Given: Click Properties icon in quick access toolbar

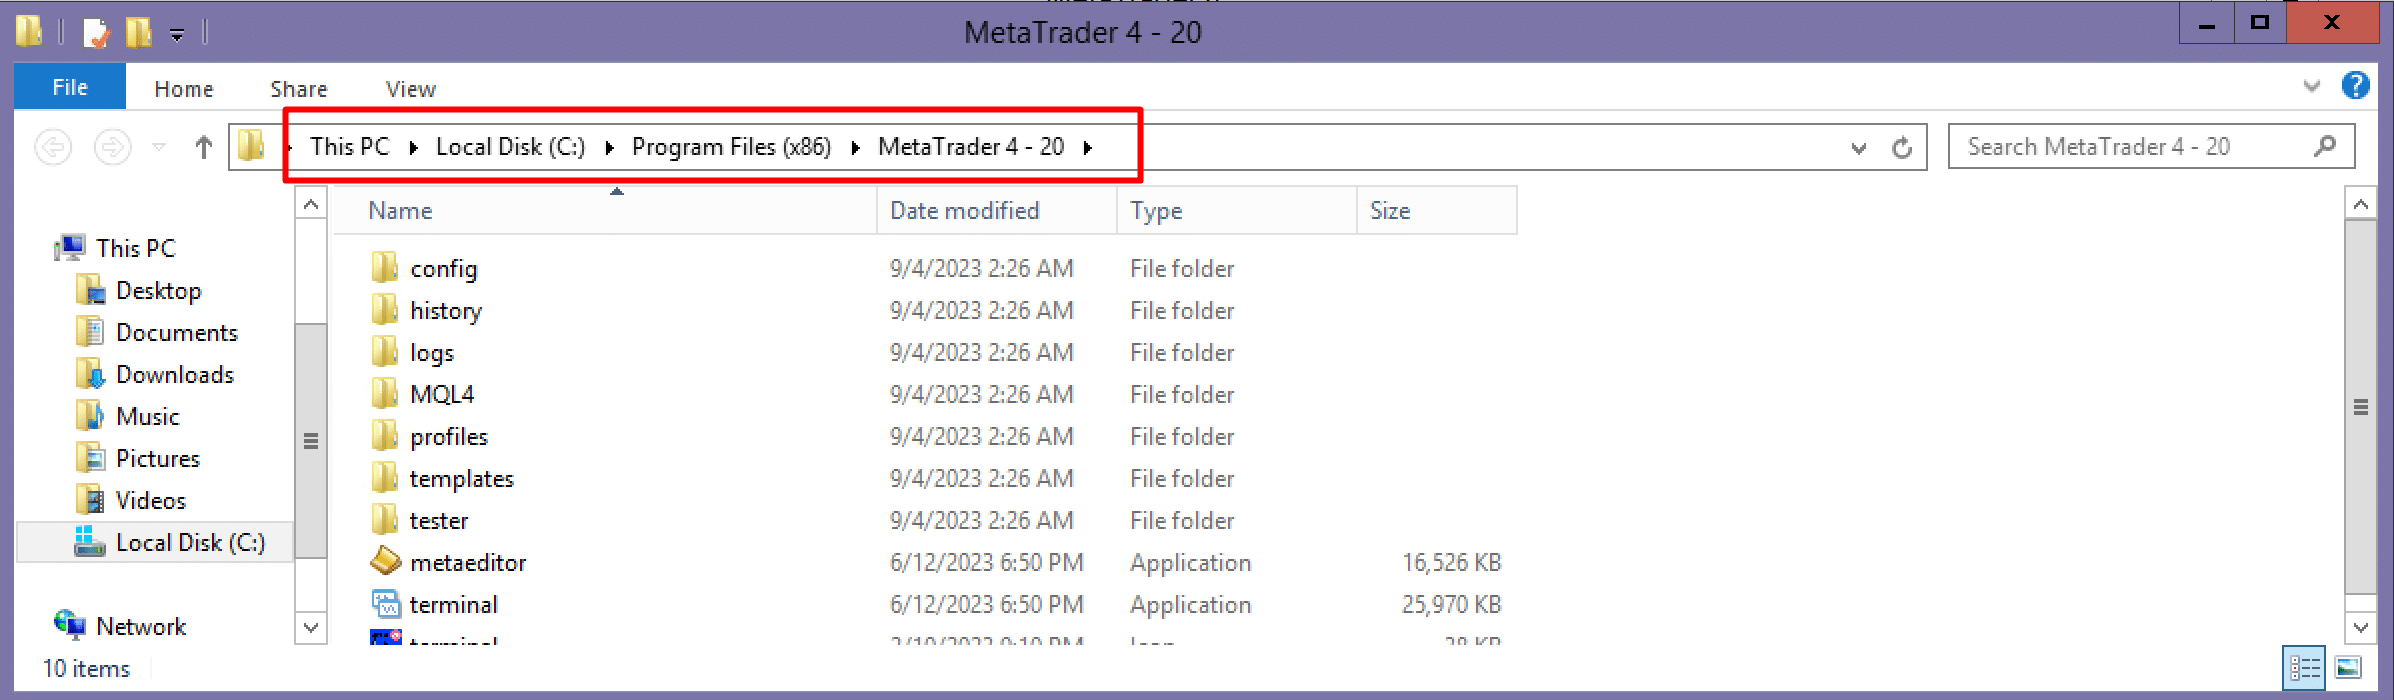Looking at the screenshot, I should [x=96, y=33].
